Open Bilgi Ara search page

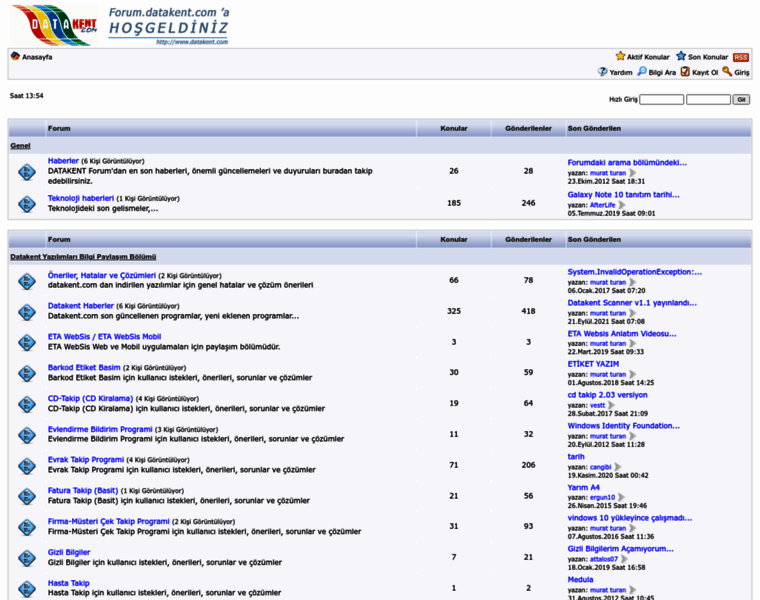tap(662, 73)
